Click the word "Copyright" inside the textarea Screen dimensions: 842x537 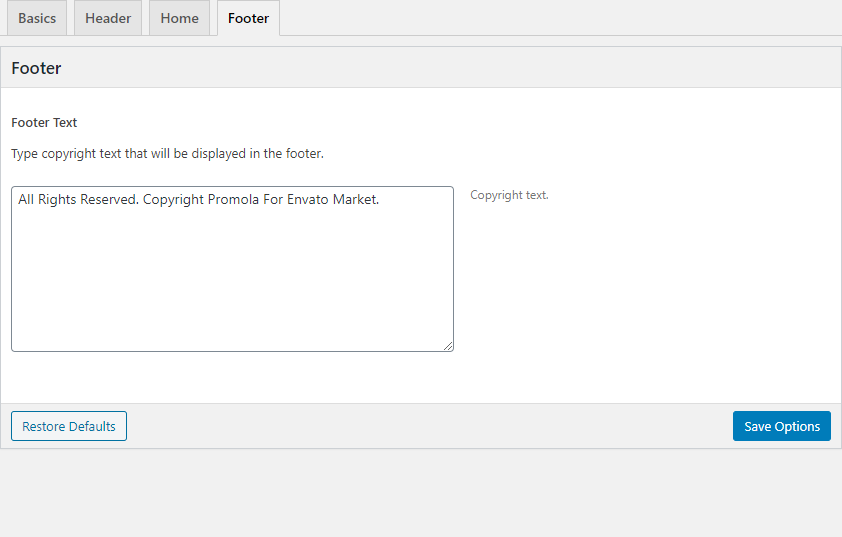tap(173, 200)
